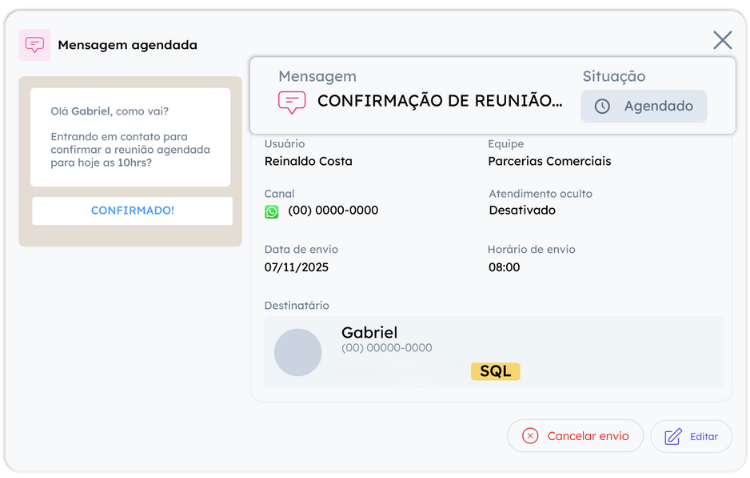Click the CONFIRMADO! reply button in preview
The height and width of the screenshot is (478, 750).
click(x=132, y=211)
